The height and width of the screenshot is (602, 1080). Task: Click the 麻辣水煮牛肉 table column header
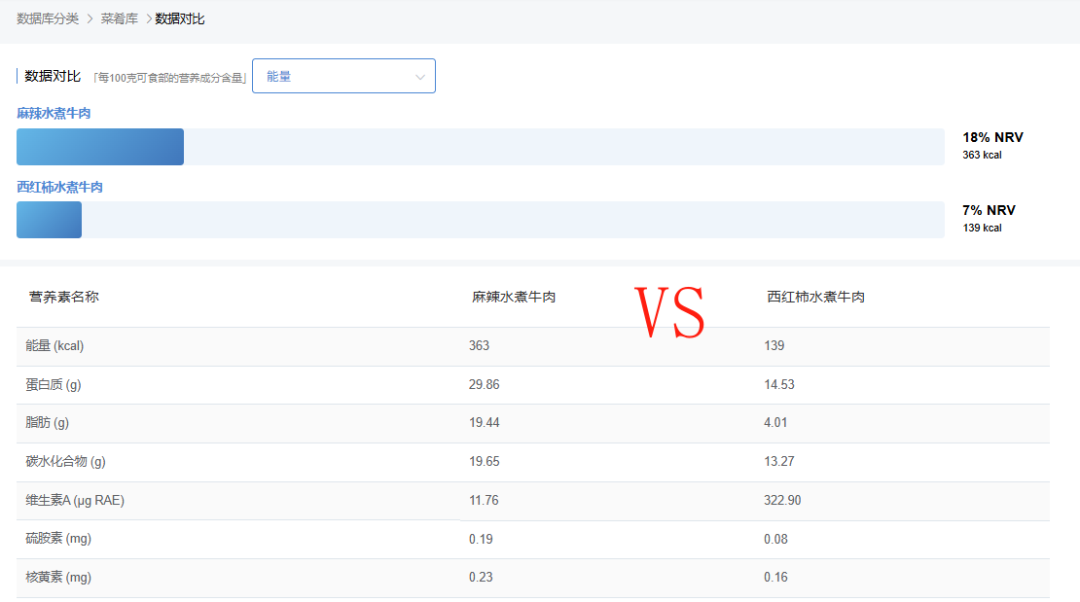[514, 297]
